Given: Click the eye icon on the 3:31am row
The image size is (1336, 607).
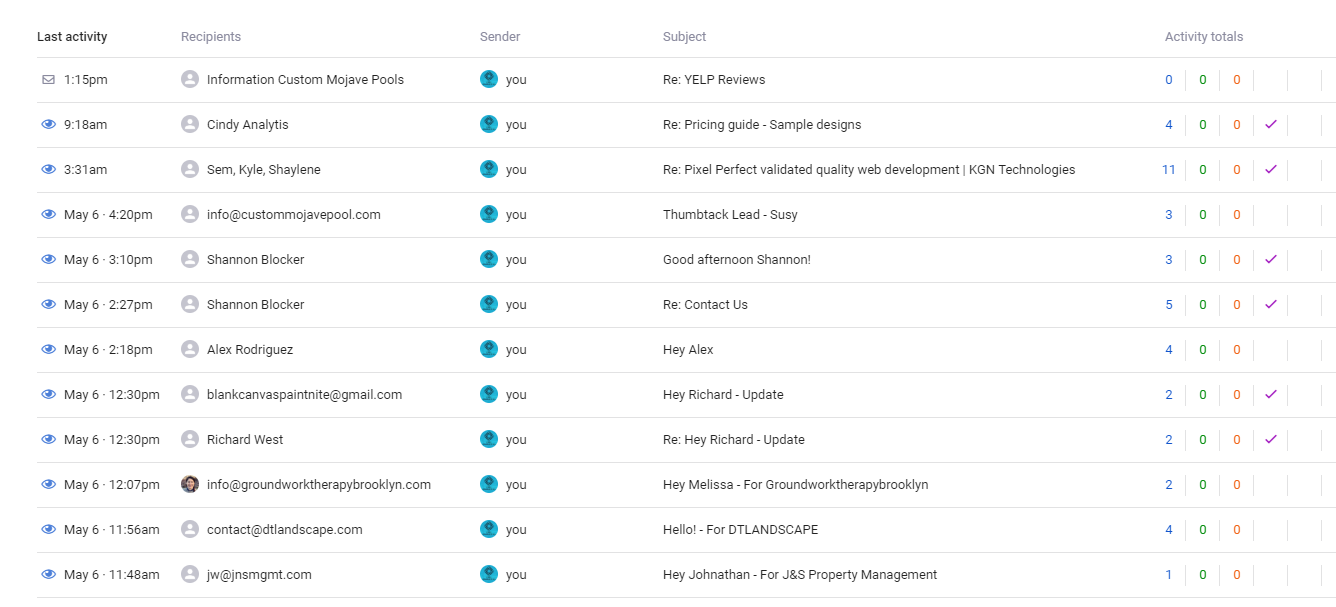Looking at the screenshot, I should 48,170.
